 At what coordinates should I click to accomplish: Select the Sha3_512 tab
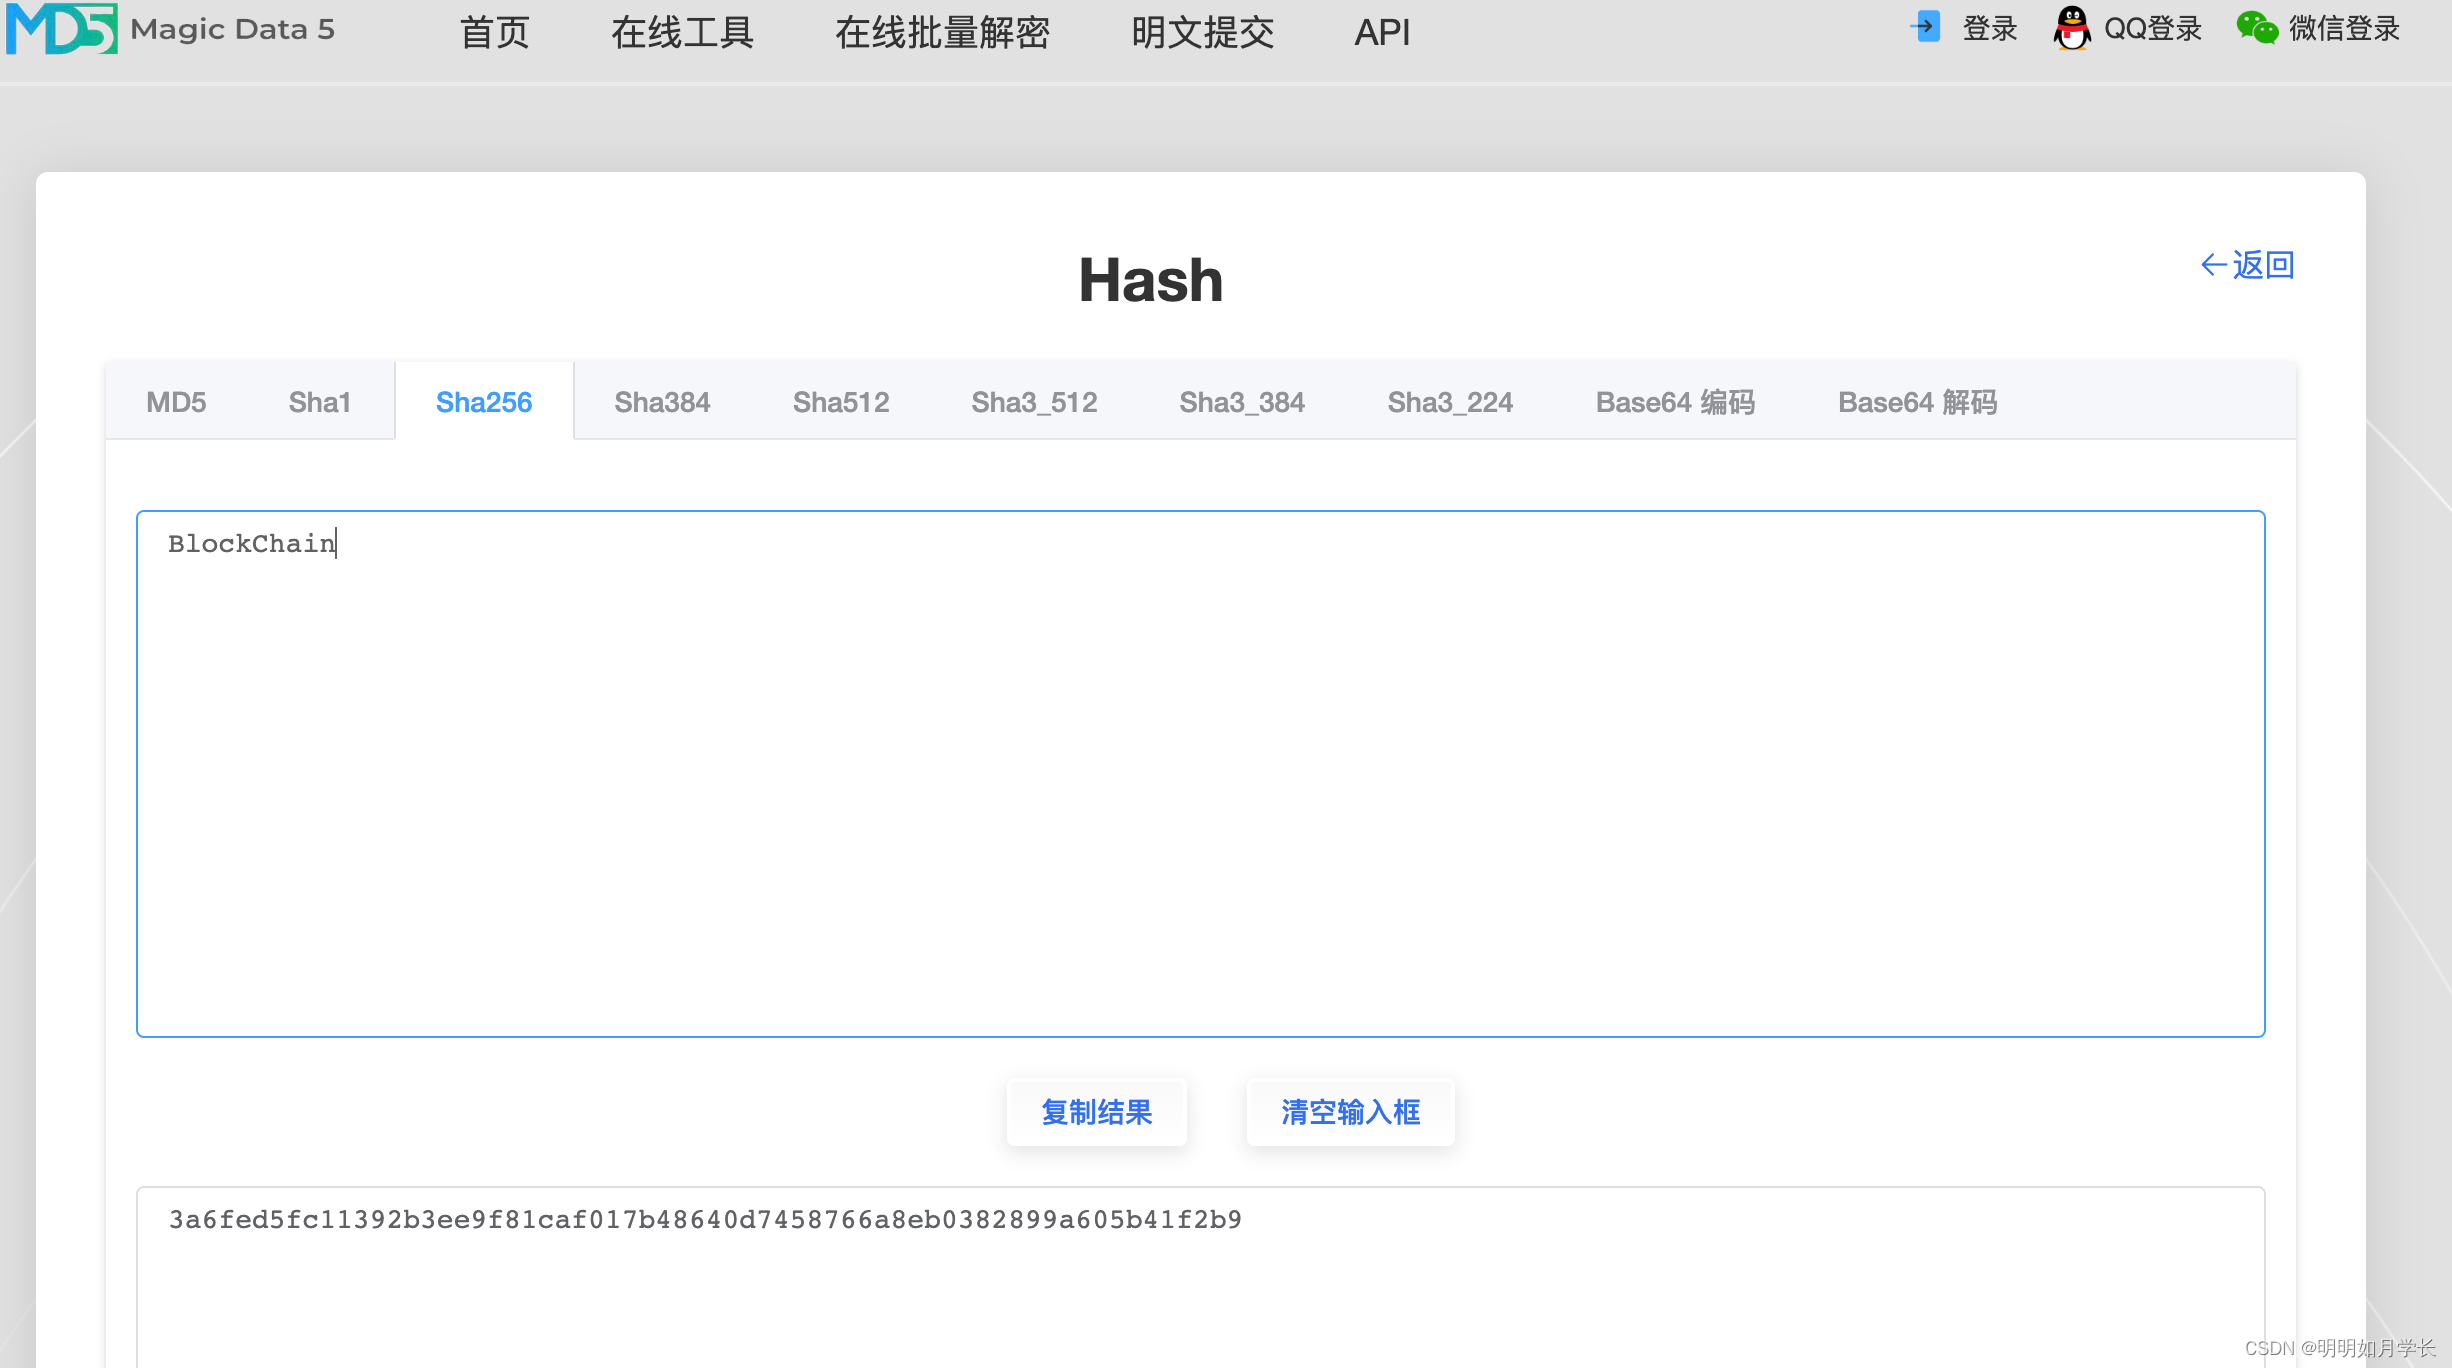click(x=1034, y=401)
